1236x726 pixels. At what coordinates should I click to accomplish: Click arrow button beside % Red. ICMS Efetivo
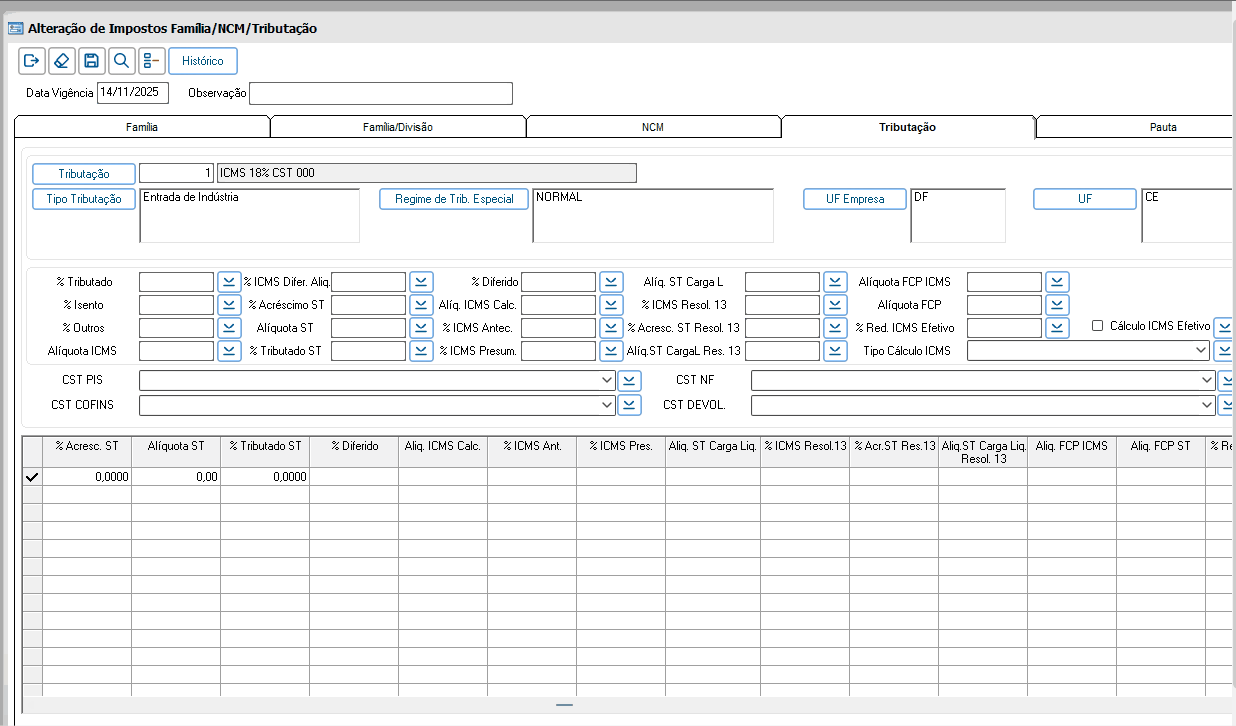click(1057, 328)
